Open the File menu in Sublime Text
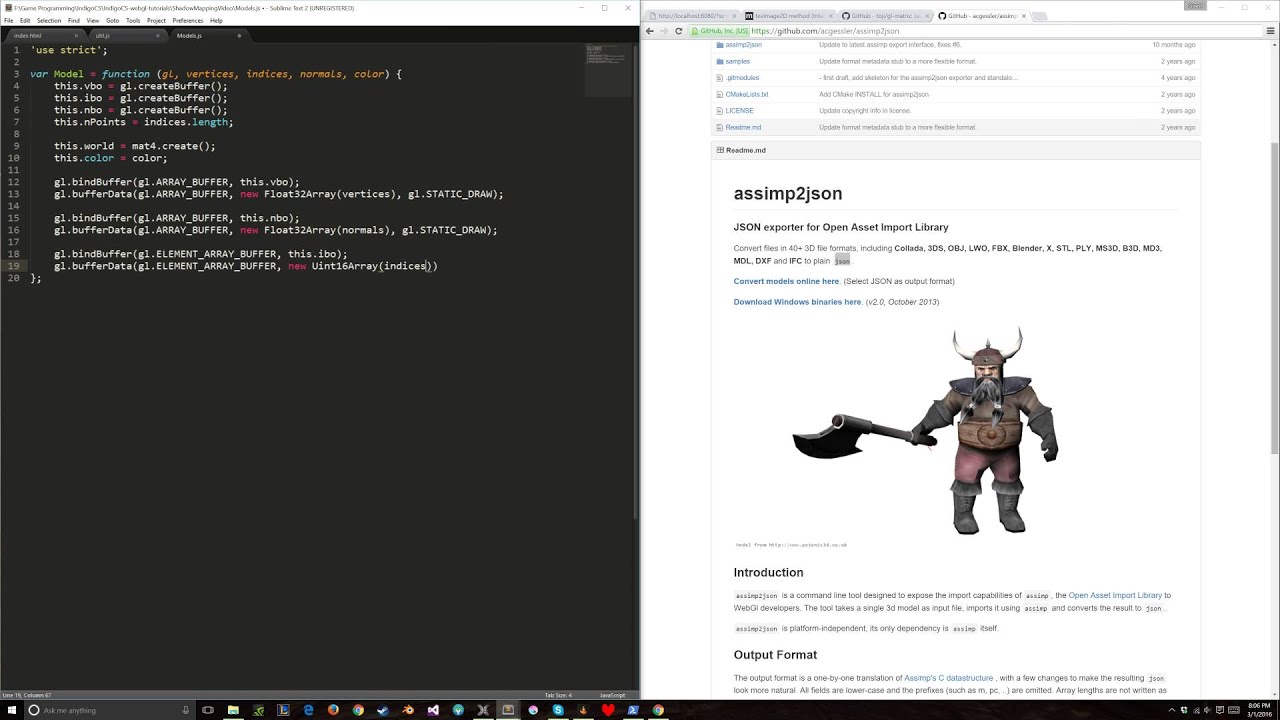Viewport: 1280px width, 720px height. pyautogui.click(x=10, y=20)
